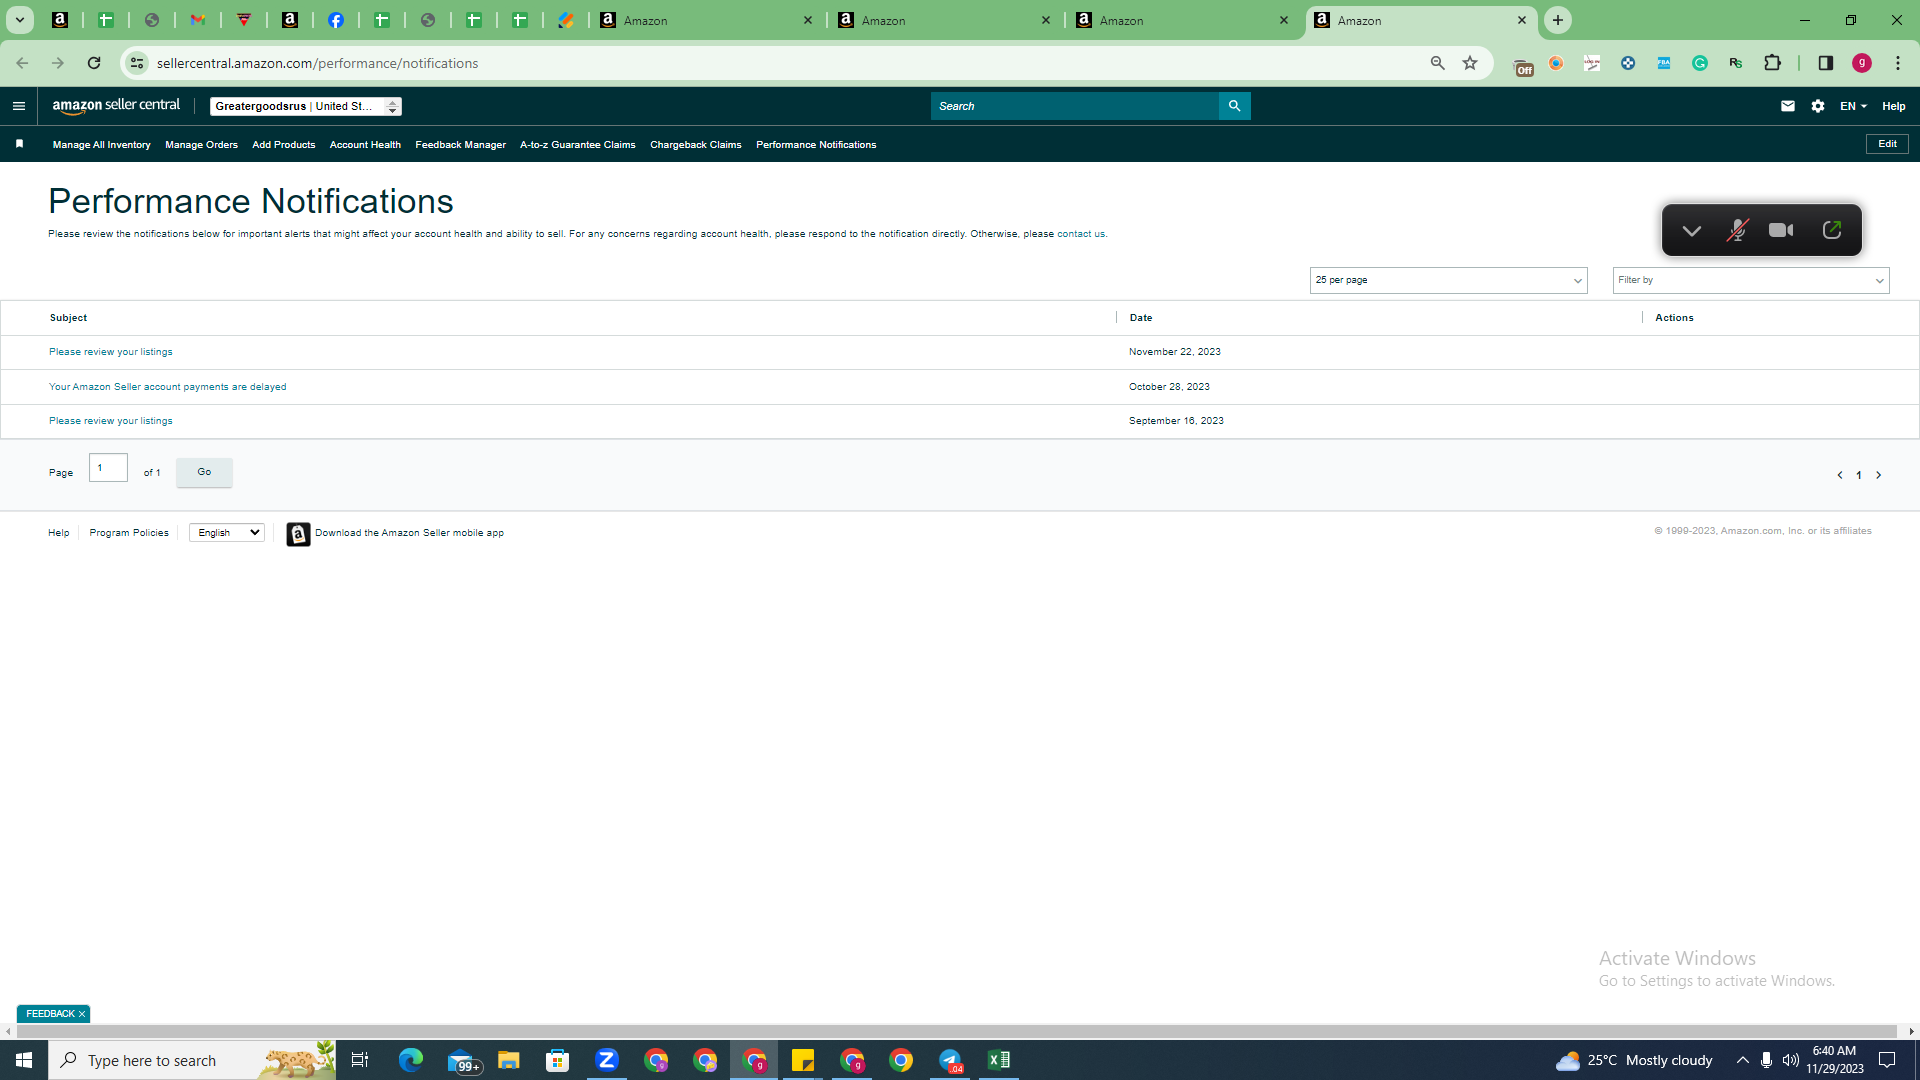Dismiss the FEEDBACK tab with its X

pyautogui.click(x=82, y=1014)
